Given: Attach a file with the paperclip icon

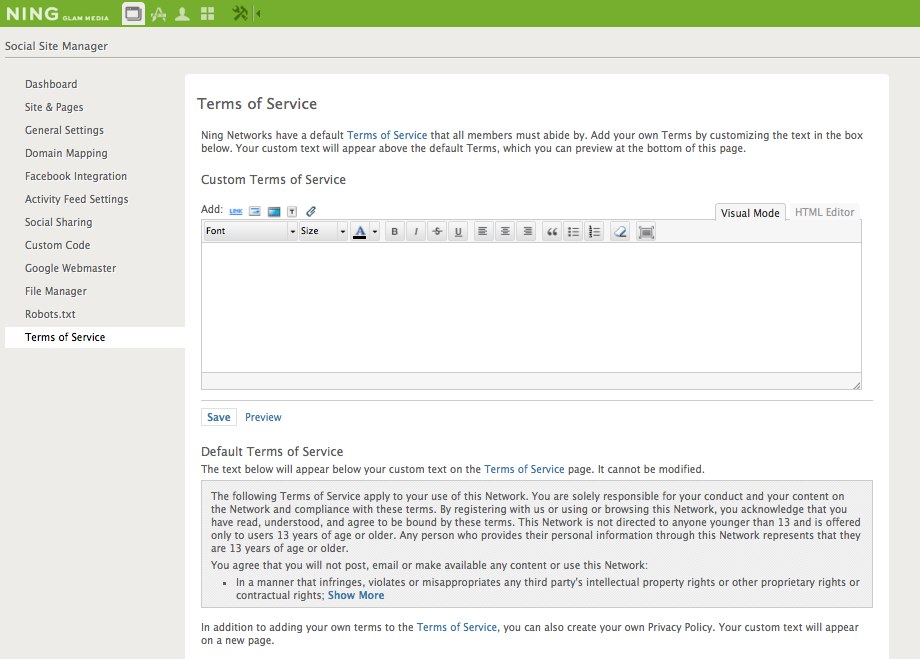Looking at the screenshot, I should click(x=310, y=211).
